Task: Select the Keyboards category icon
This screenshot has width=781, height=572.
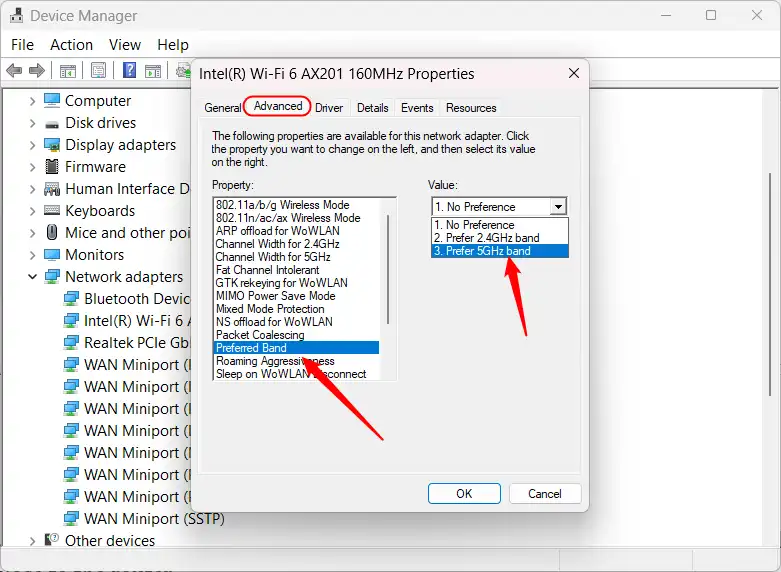Action: [52, 210]
